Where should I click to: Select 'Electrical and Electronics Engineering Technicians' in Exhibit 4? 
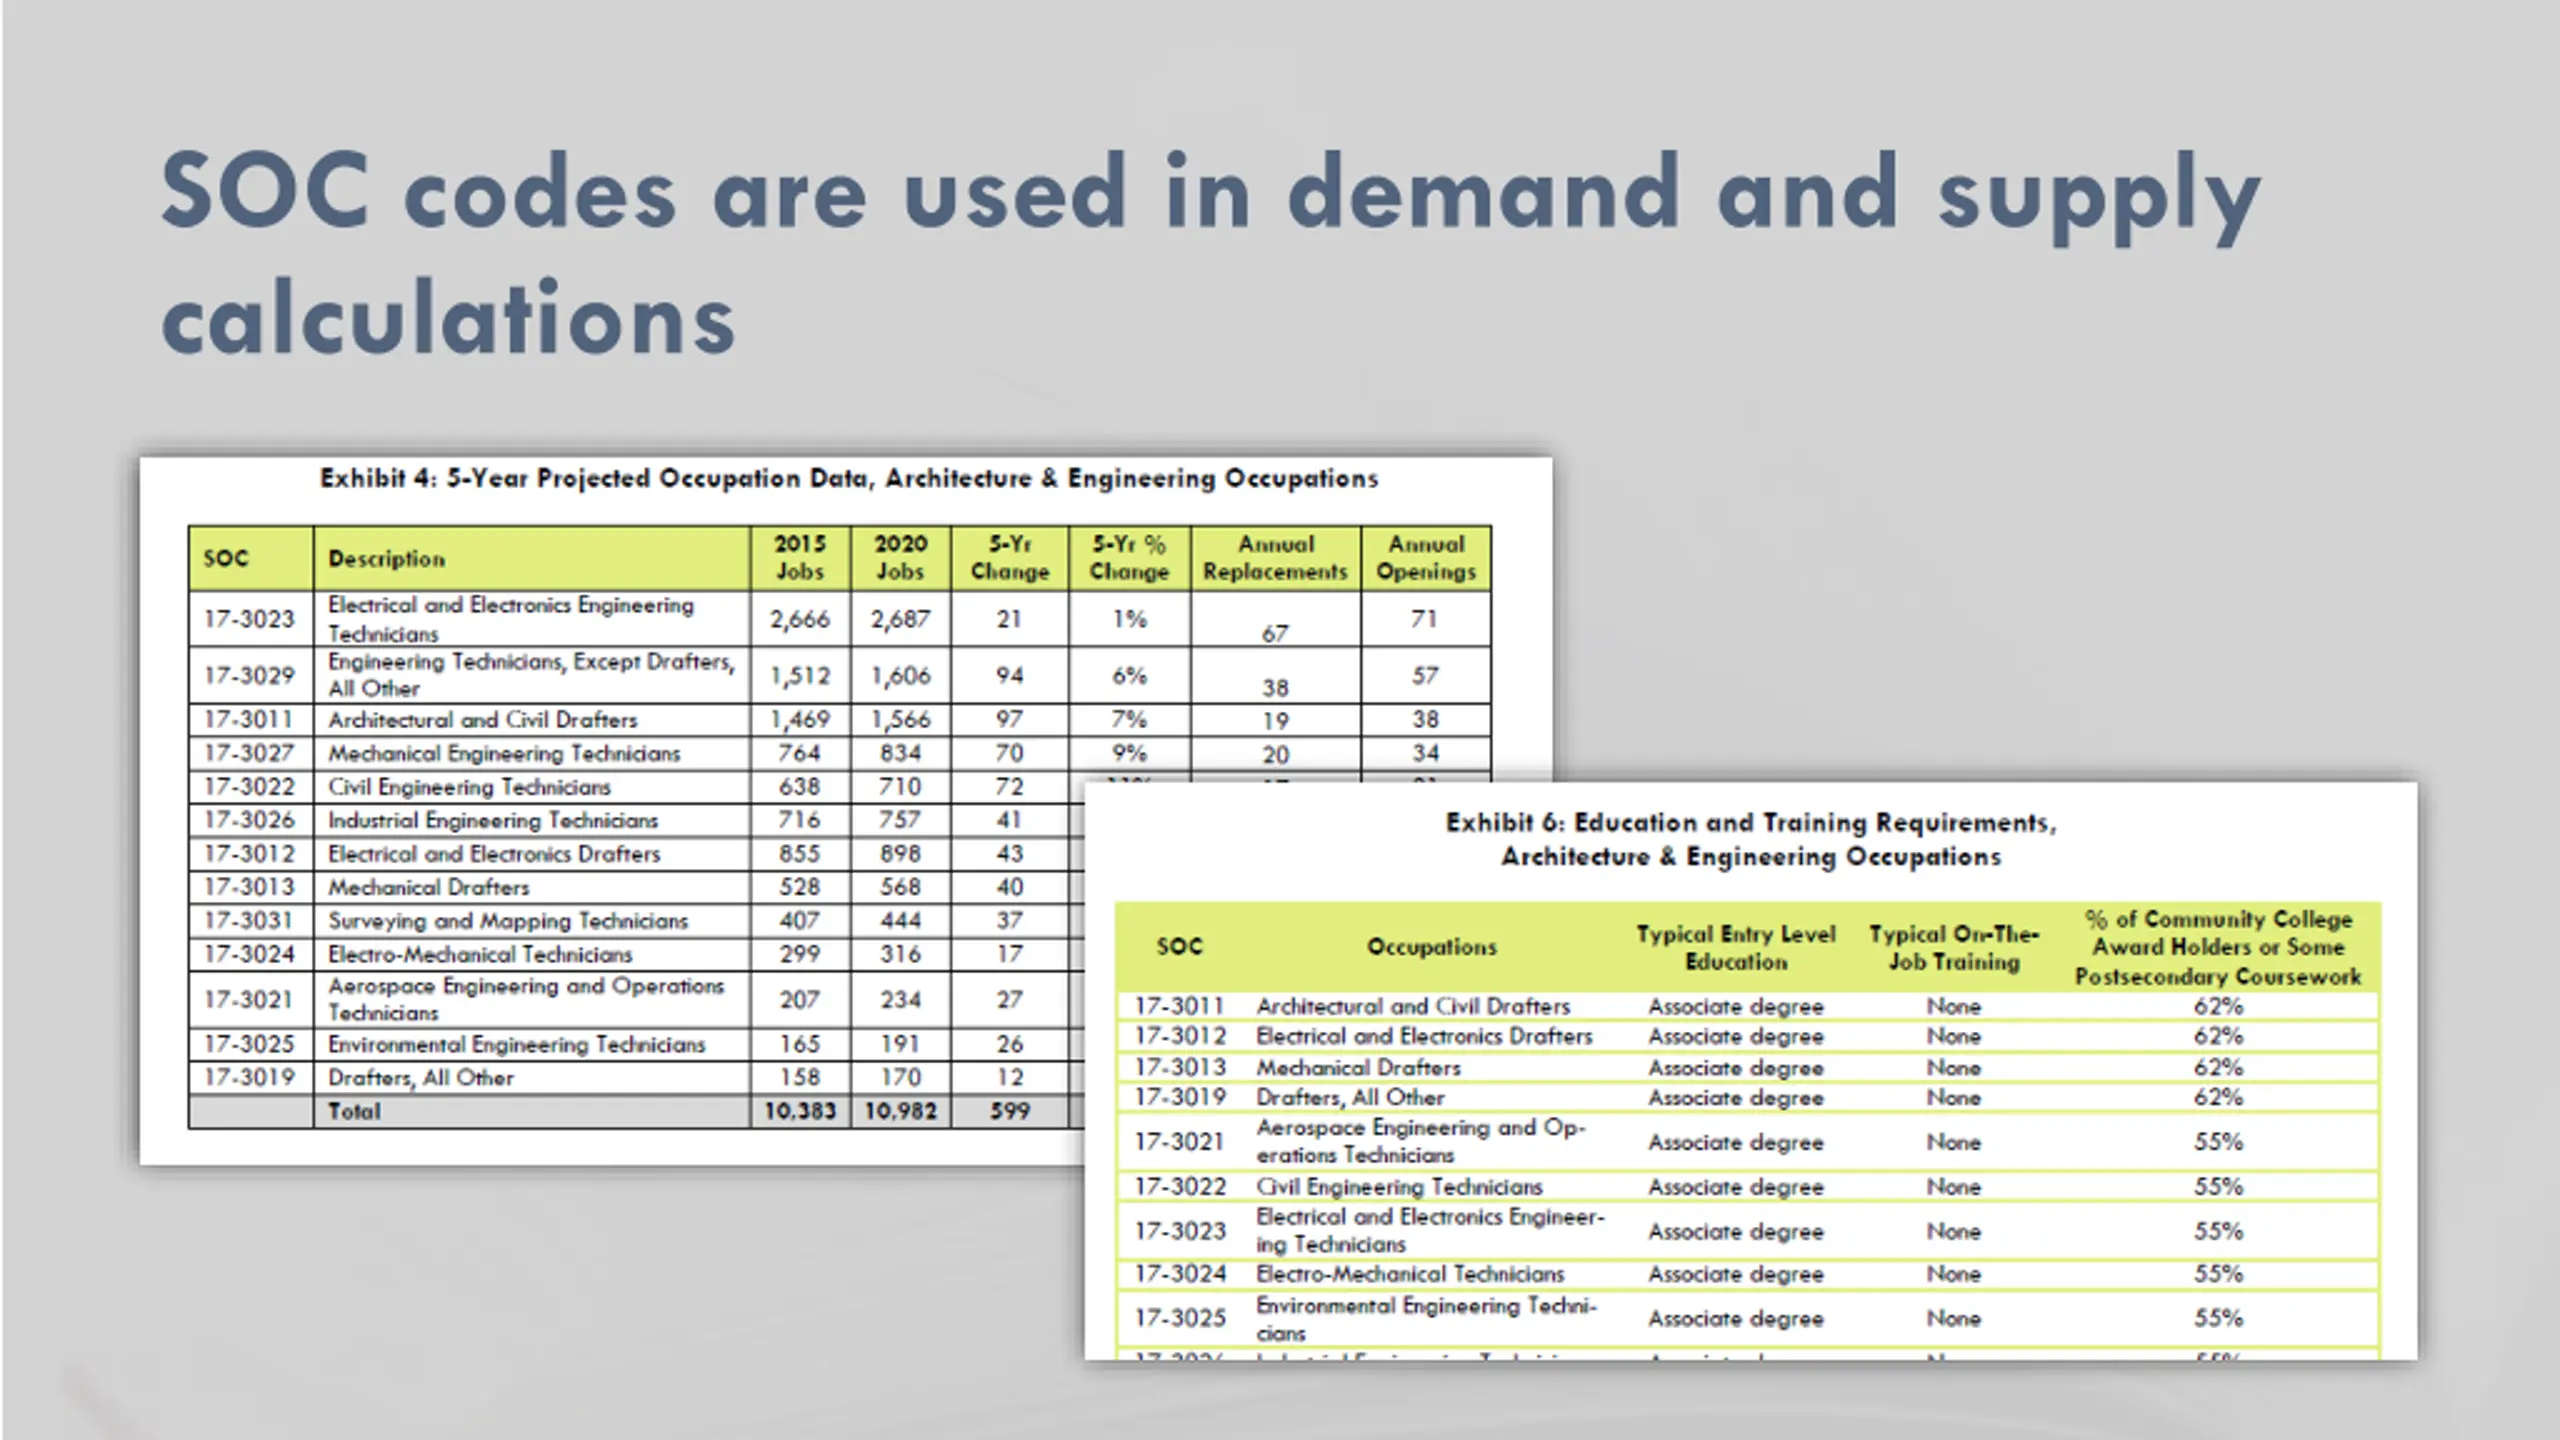[x=511, y=619]
